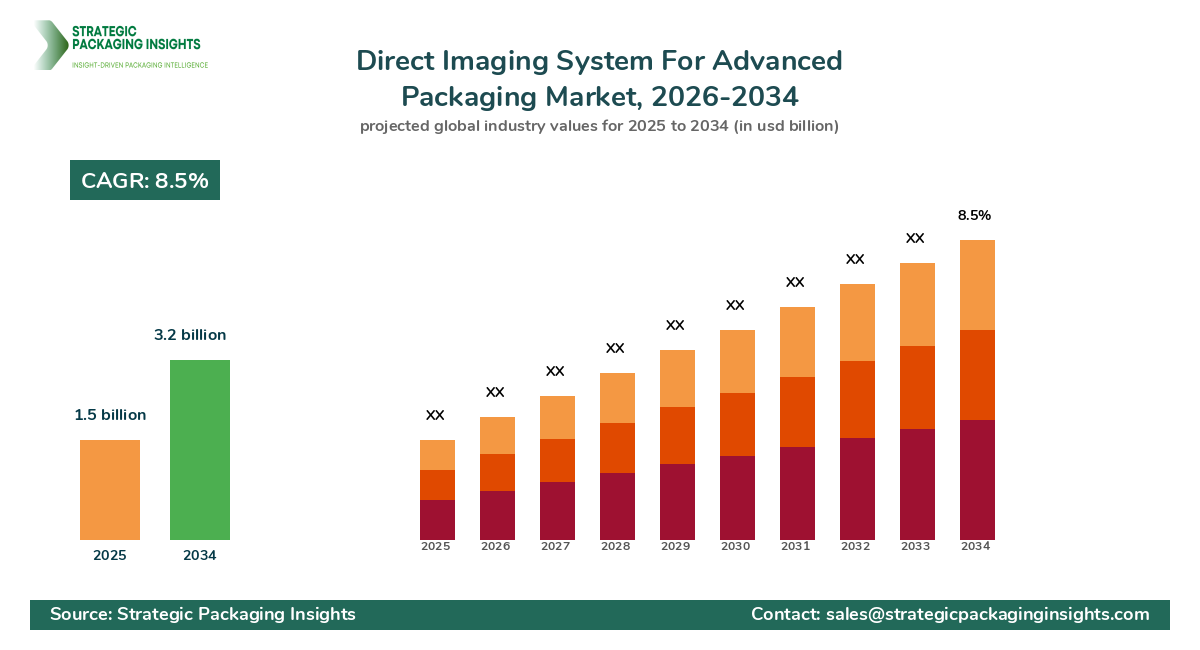
Task: Expand the XX marker over the 2026 bar
Action: [497, 394]
